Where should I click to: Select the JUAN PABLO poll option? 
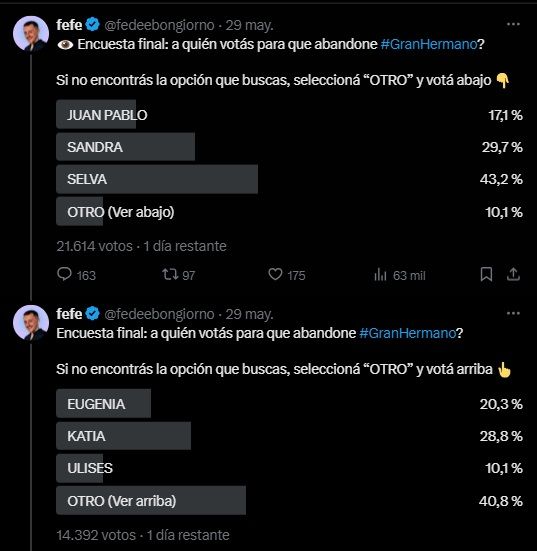coord(290,115)
